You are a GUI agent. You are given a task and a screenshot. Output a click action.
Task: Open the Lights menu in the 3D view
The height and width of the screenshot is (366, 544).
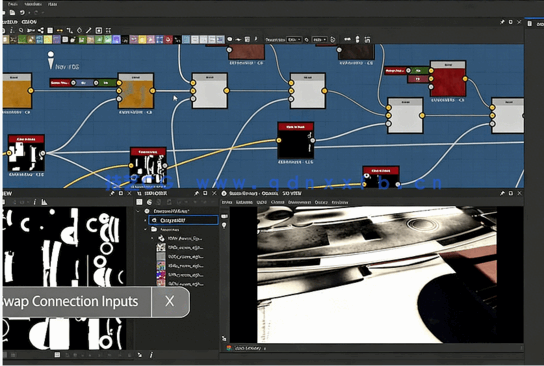[262, 202]
